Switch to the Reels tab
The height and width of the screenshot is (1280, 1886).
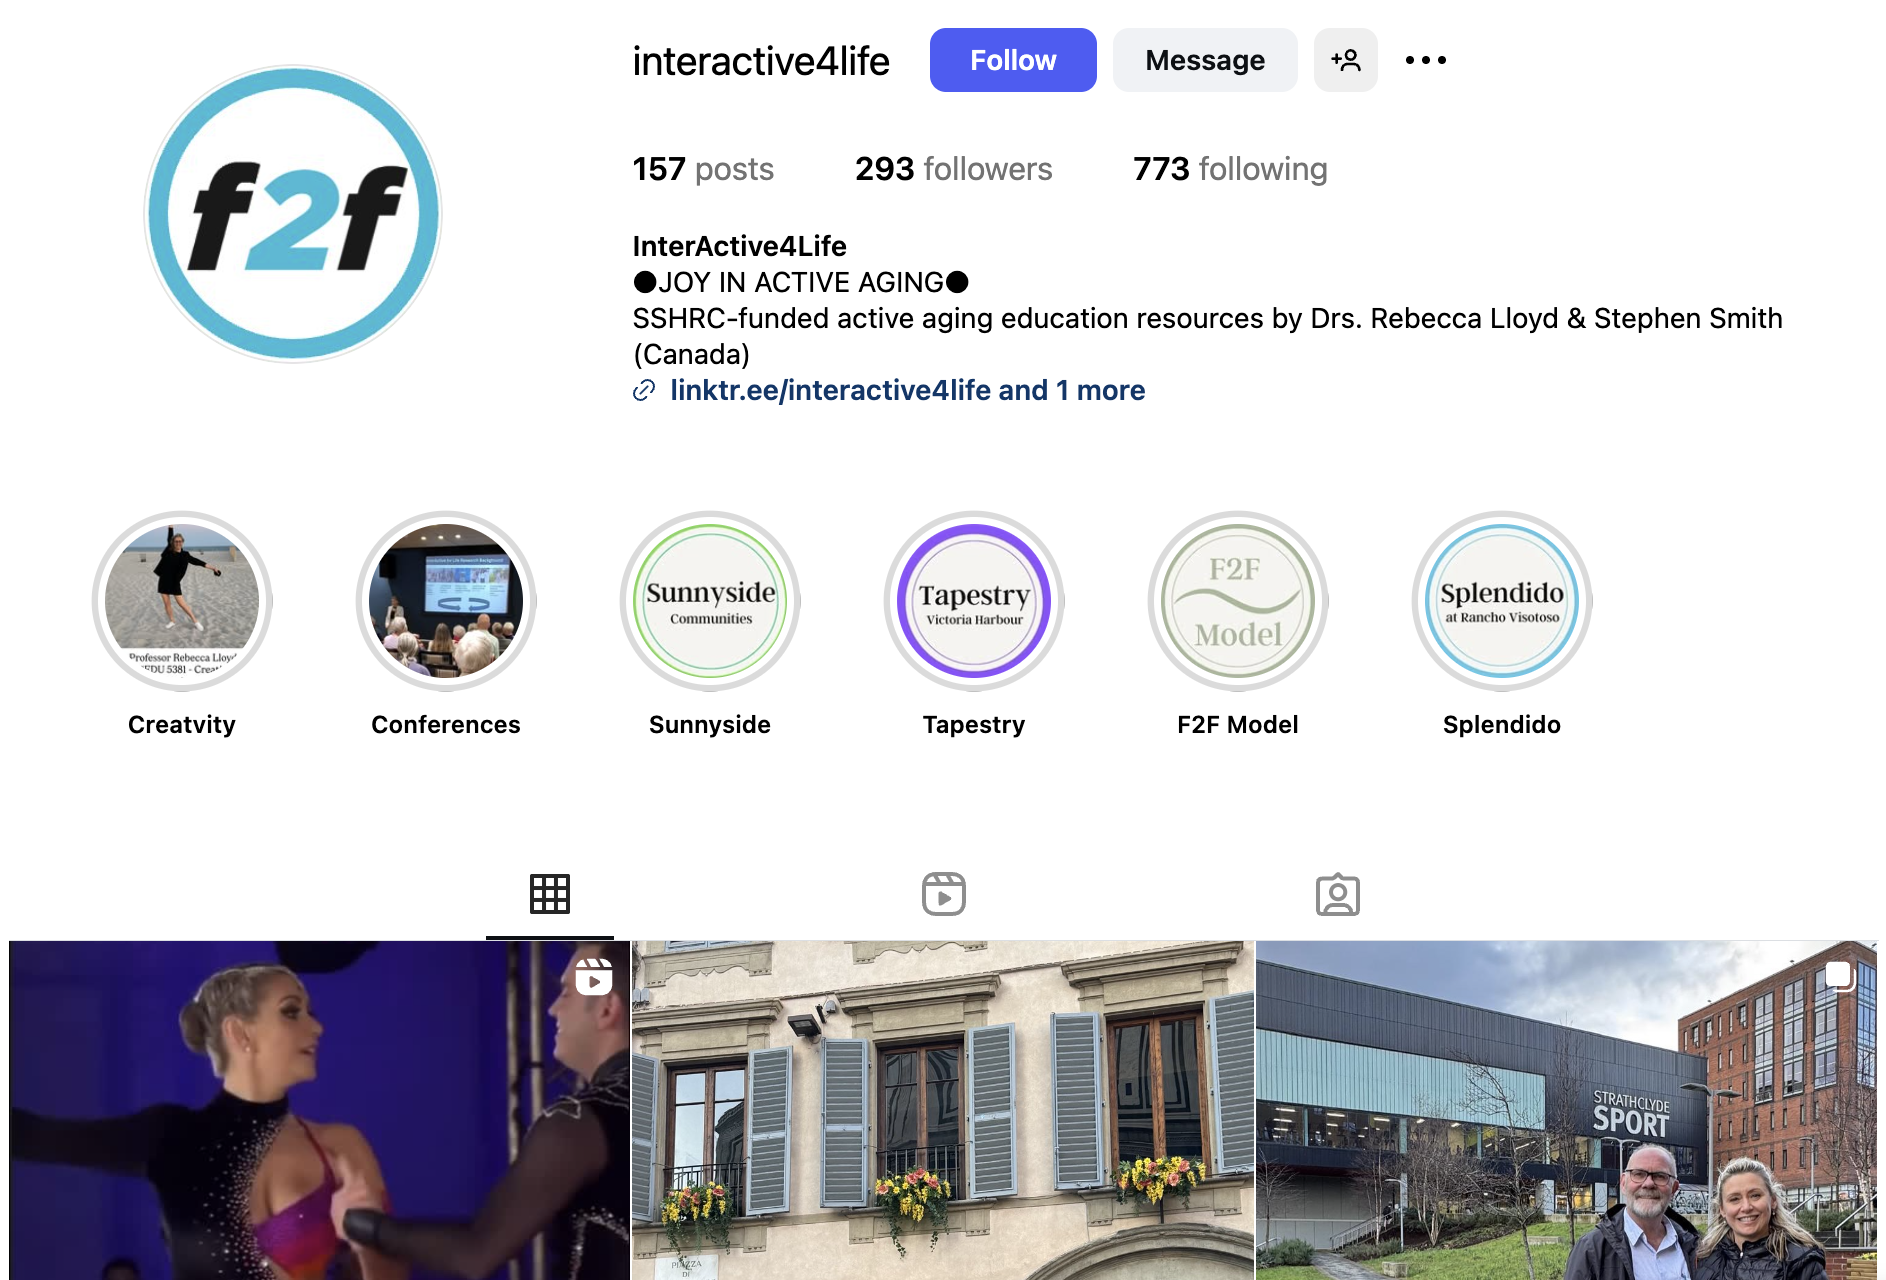coord(944,894)
